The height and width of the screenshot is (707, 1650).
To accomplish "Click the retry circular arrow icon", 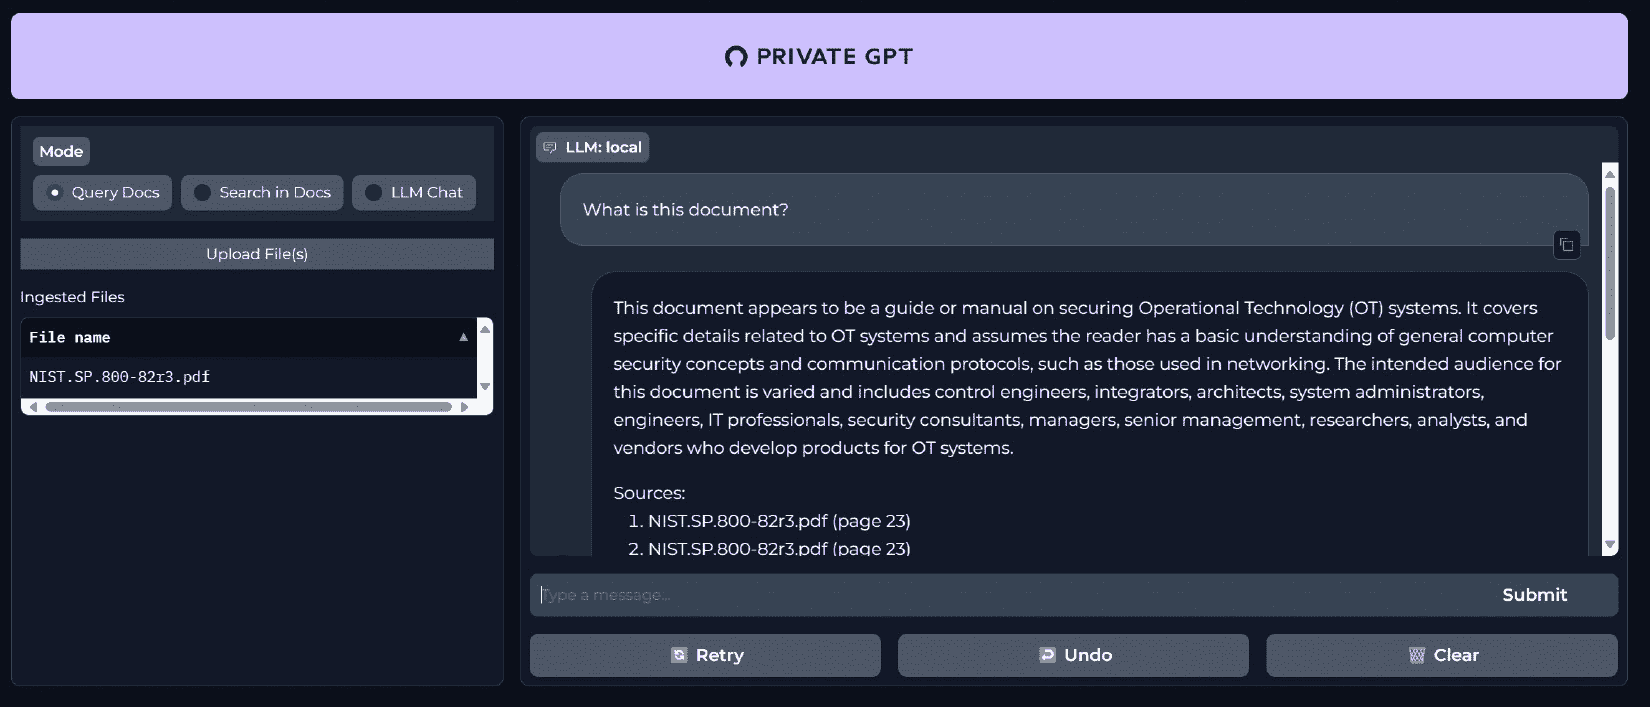I will coord(678,655).
